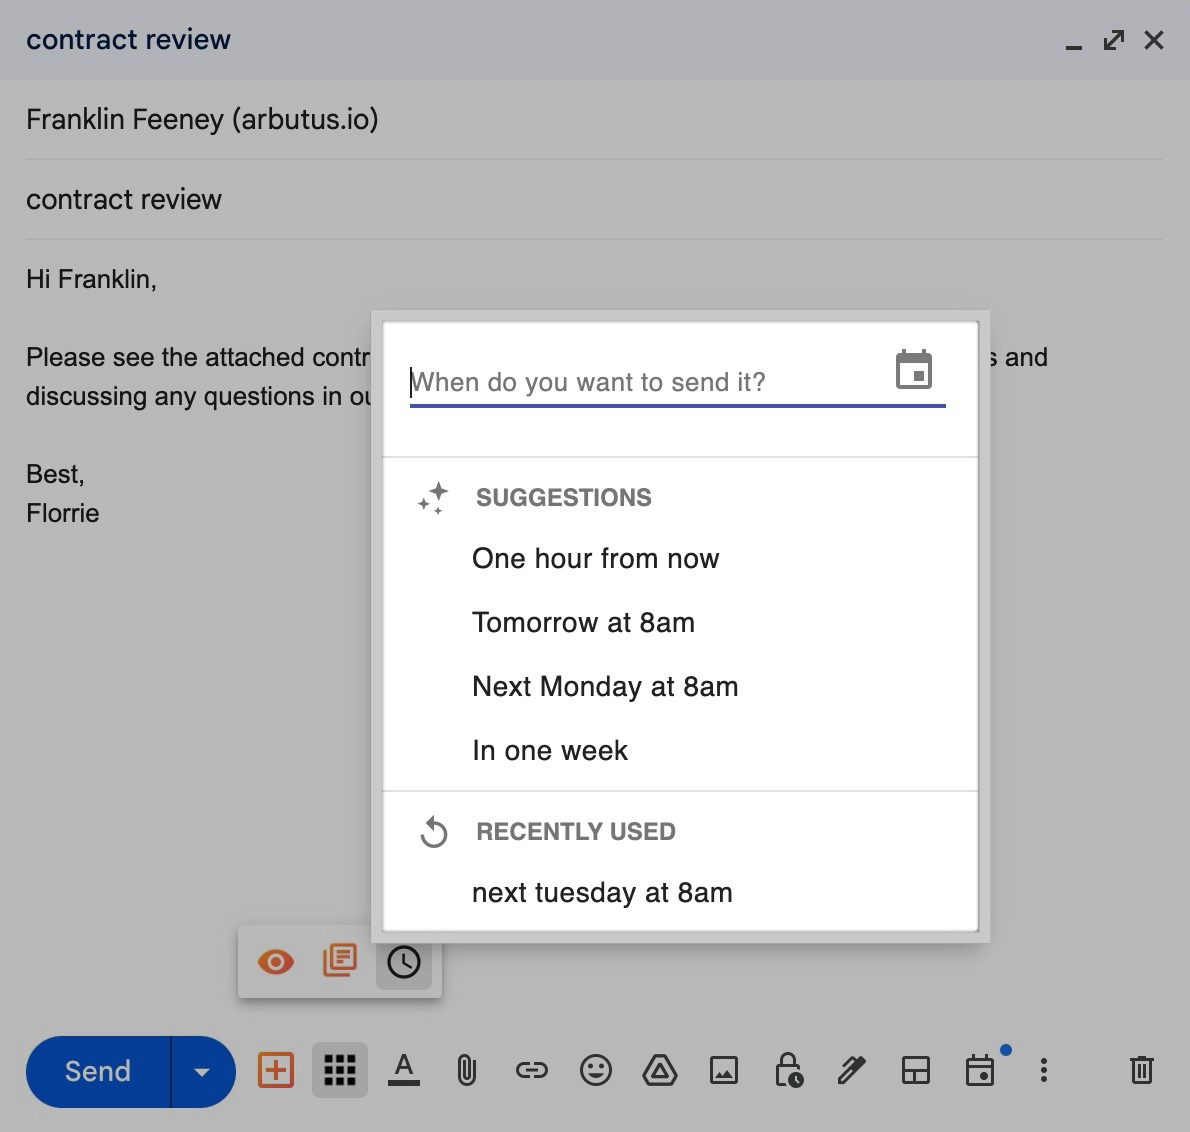The height and width of the screenshot is (1132, 1190).
Task: Enable confidential mode
Action: tap(788, 1070)
